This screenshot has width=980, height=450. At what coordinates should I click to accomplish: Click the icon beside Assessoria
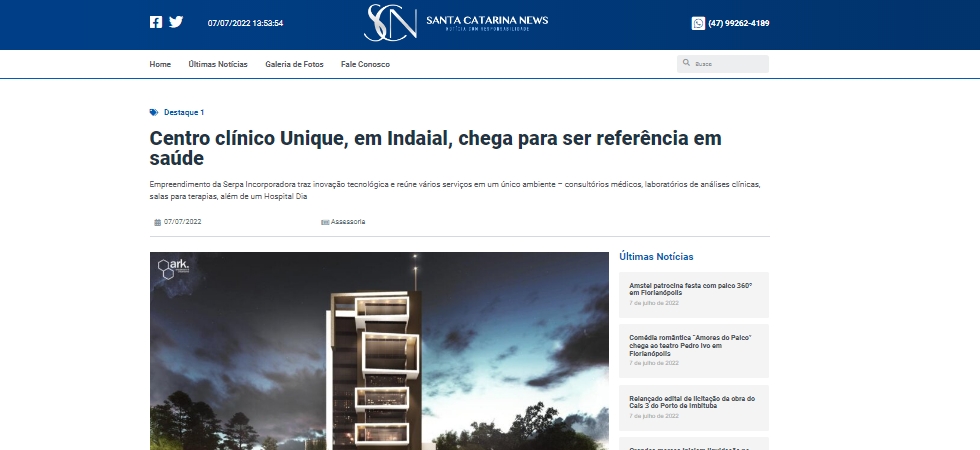[325, 222]
